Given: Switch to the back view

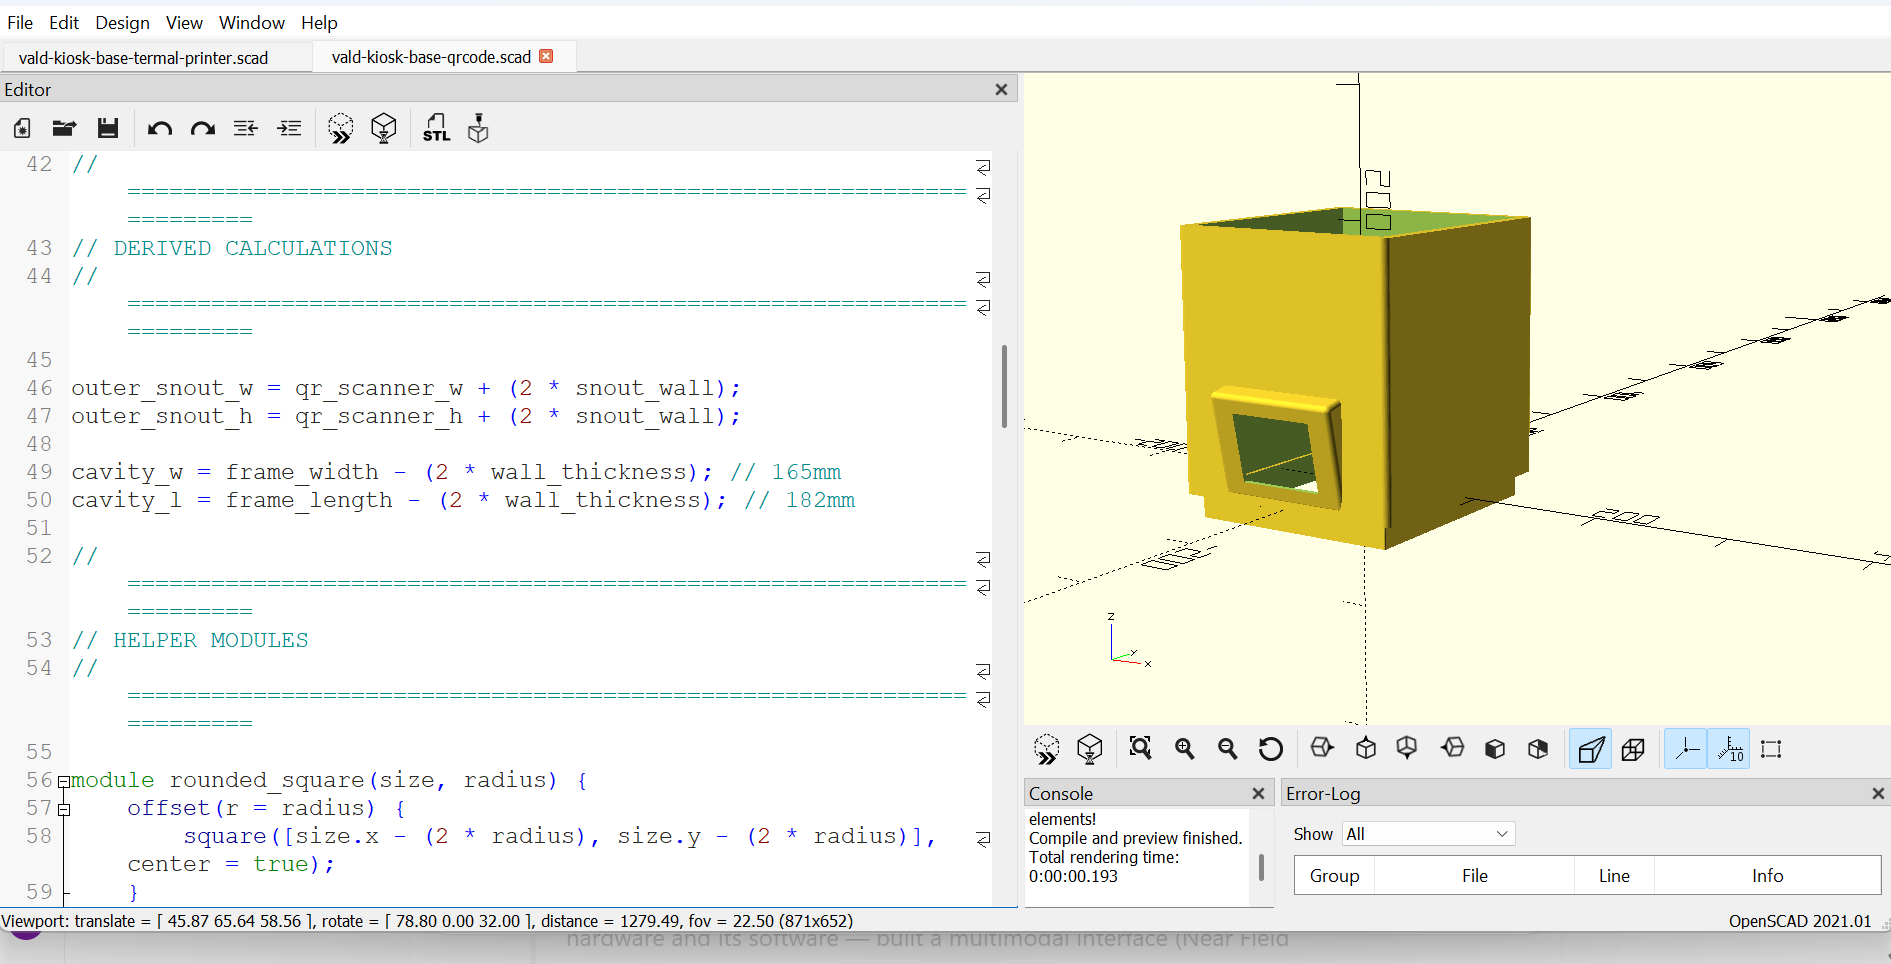Looking at the screenshot, I should pos(1538,749).
